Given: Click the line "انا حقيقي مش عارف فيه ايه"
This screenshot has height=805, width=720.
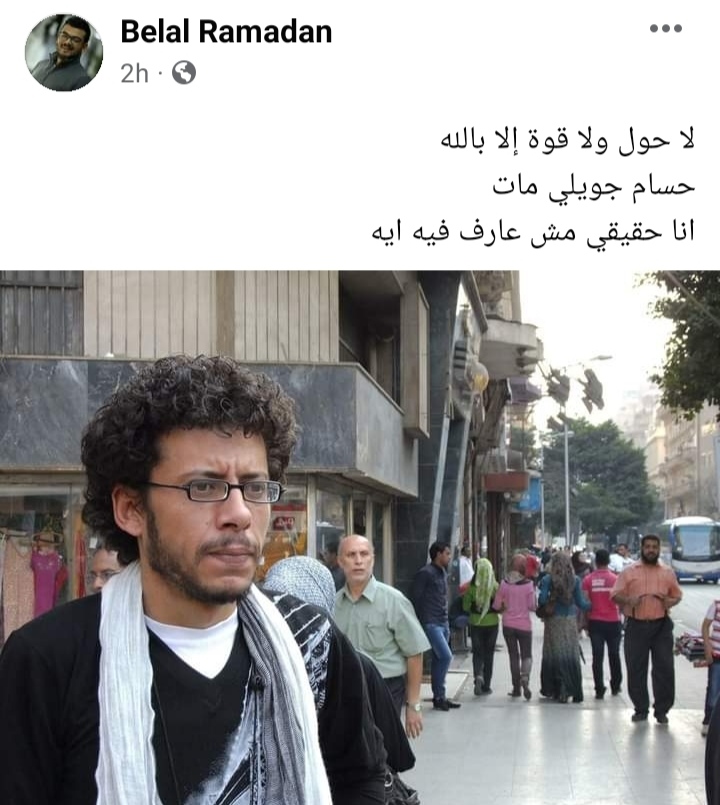Looking at the screenshot, I should [533, 232].
